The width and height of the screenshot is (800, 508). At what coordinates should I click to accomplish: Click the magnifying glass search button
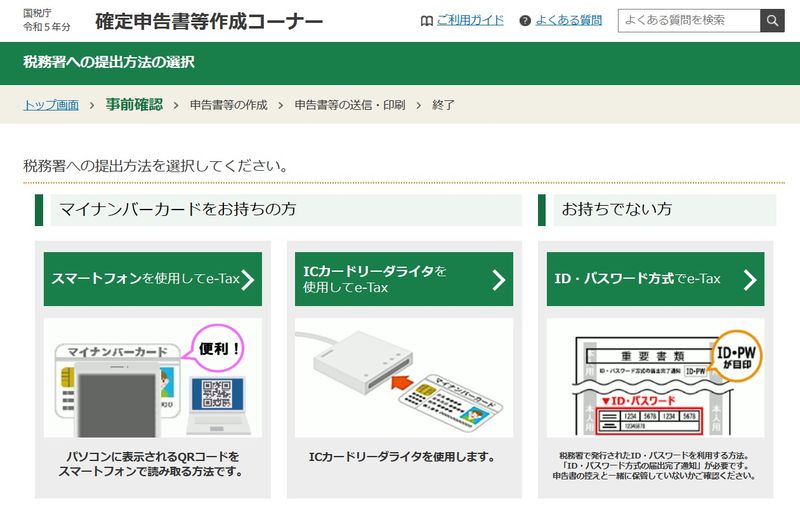[x=772, y=20]
